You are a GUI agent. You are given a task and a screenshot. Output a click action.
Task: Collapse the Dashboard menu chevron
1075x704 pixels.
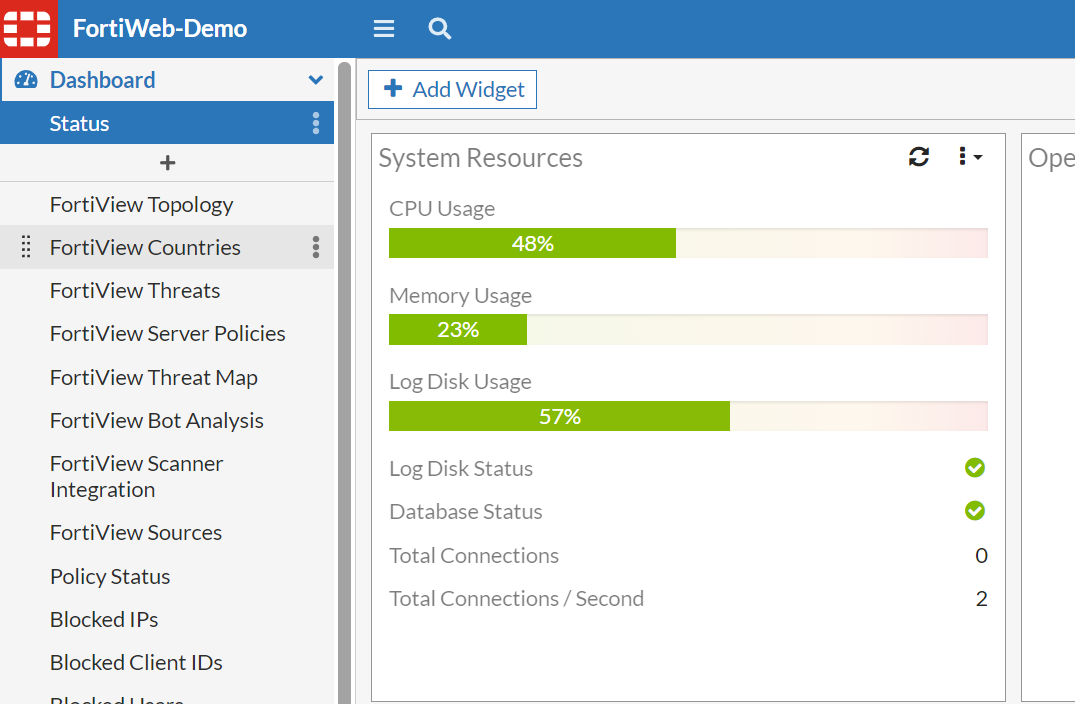coord(315,80)
